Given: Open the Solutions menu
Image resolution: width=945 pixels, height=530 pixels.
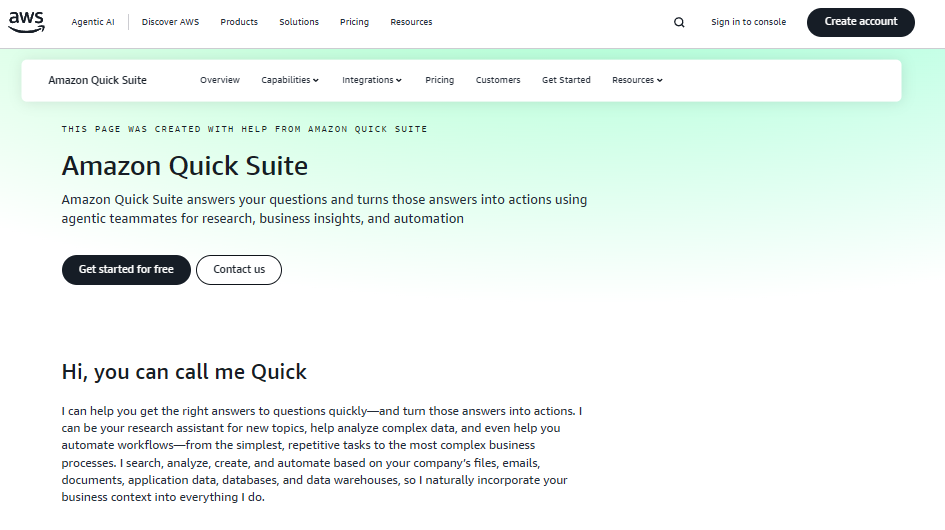Looking at the screenshot, I should click(x=299, y=22).
